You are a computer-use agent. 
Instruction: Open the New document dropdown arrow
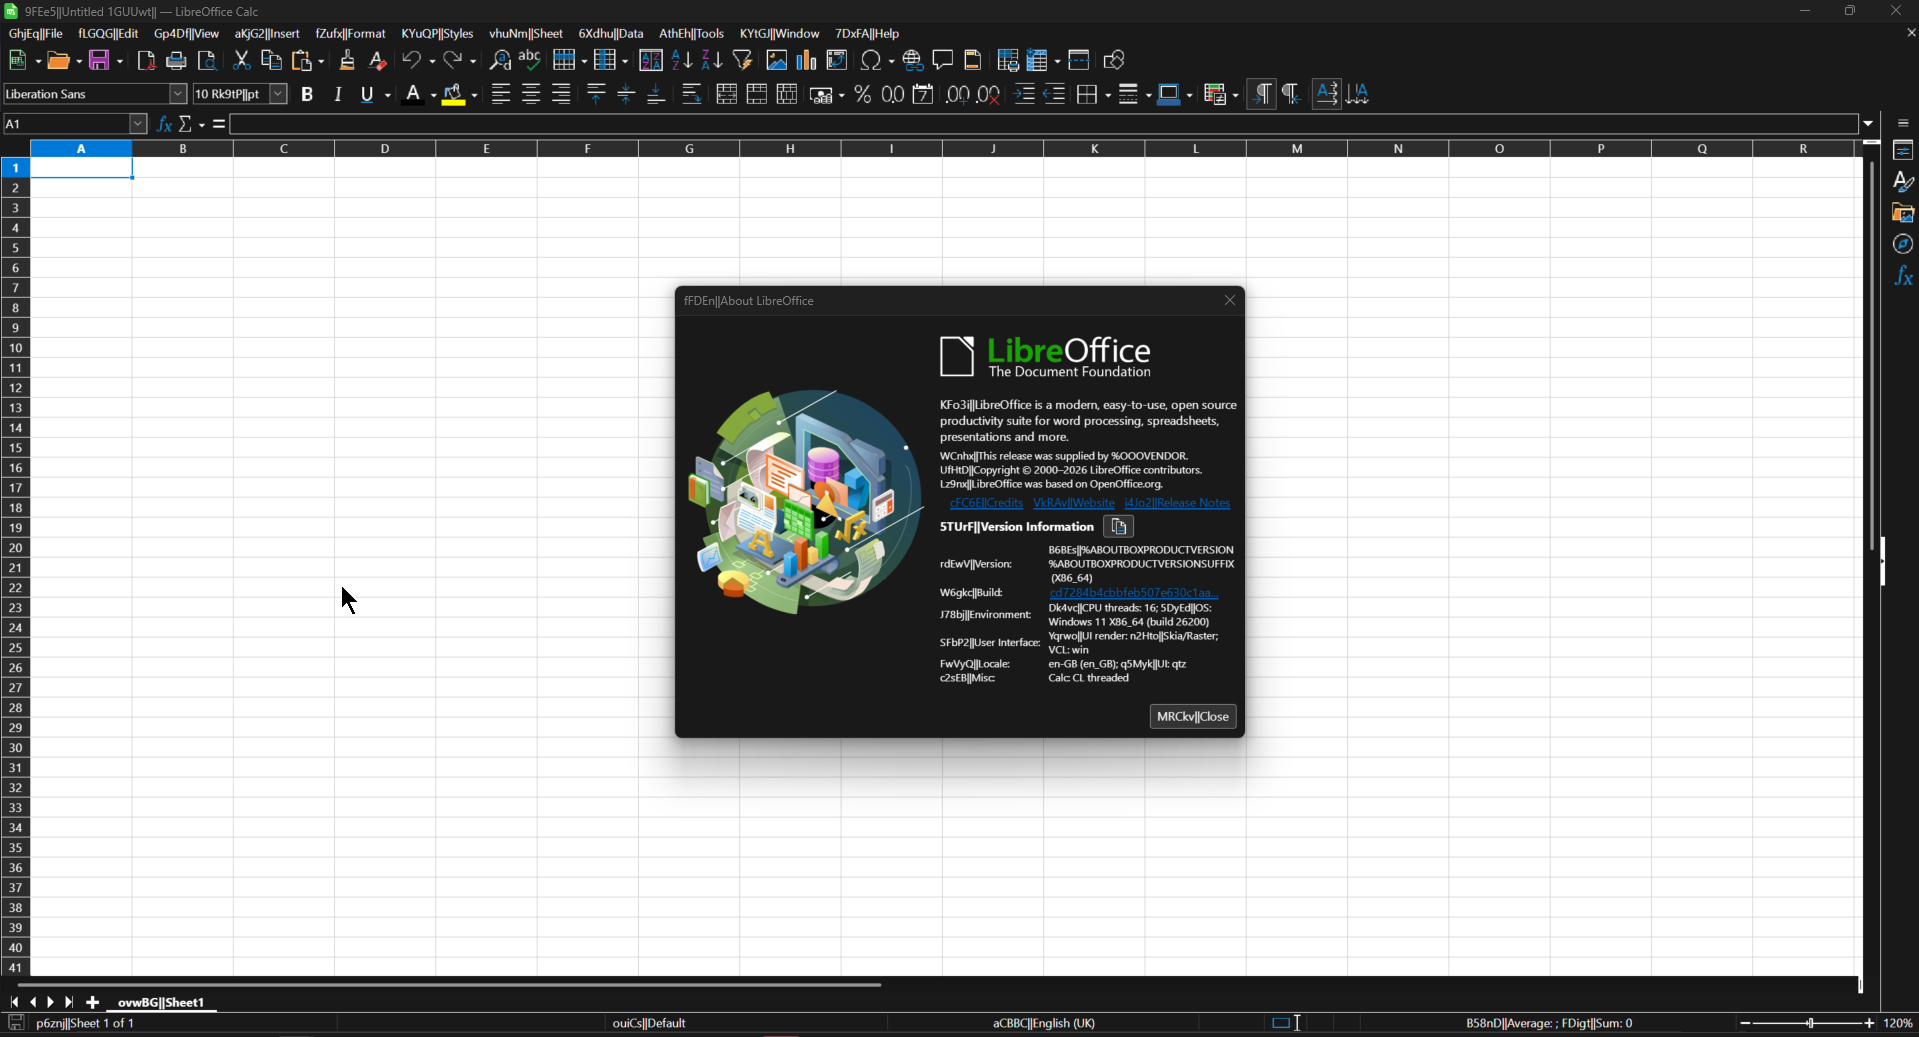tap(38, 61)
